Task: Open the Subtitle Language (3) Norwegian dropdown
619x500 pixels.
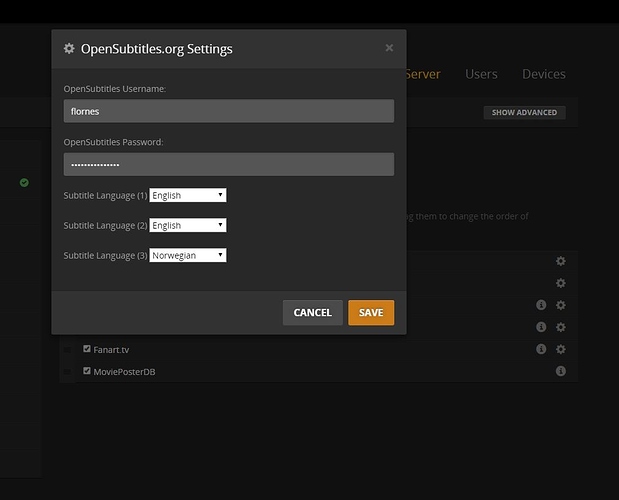Action: pyautogui.click(x=188, y=255)
